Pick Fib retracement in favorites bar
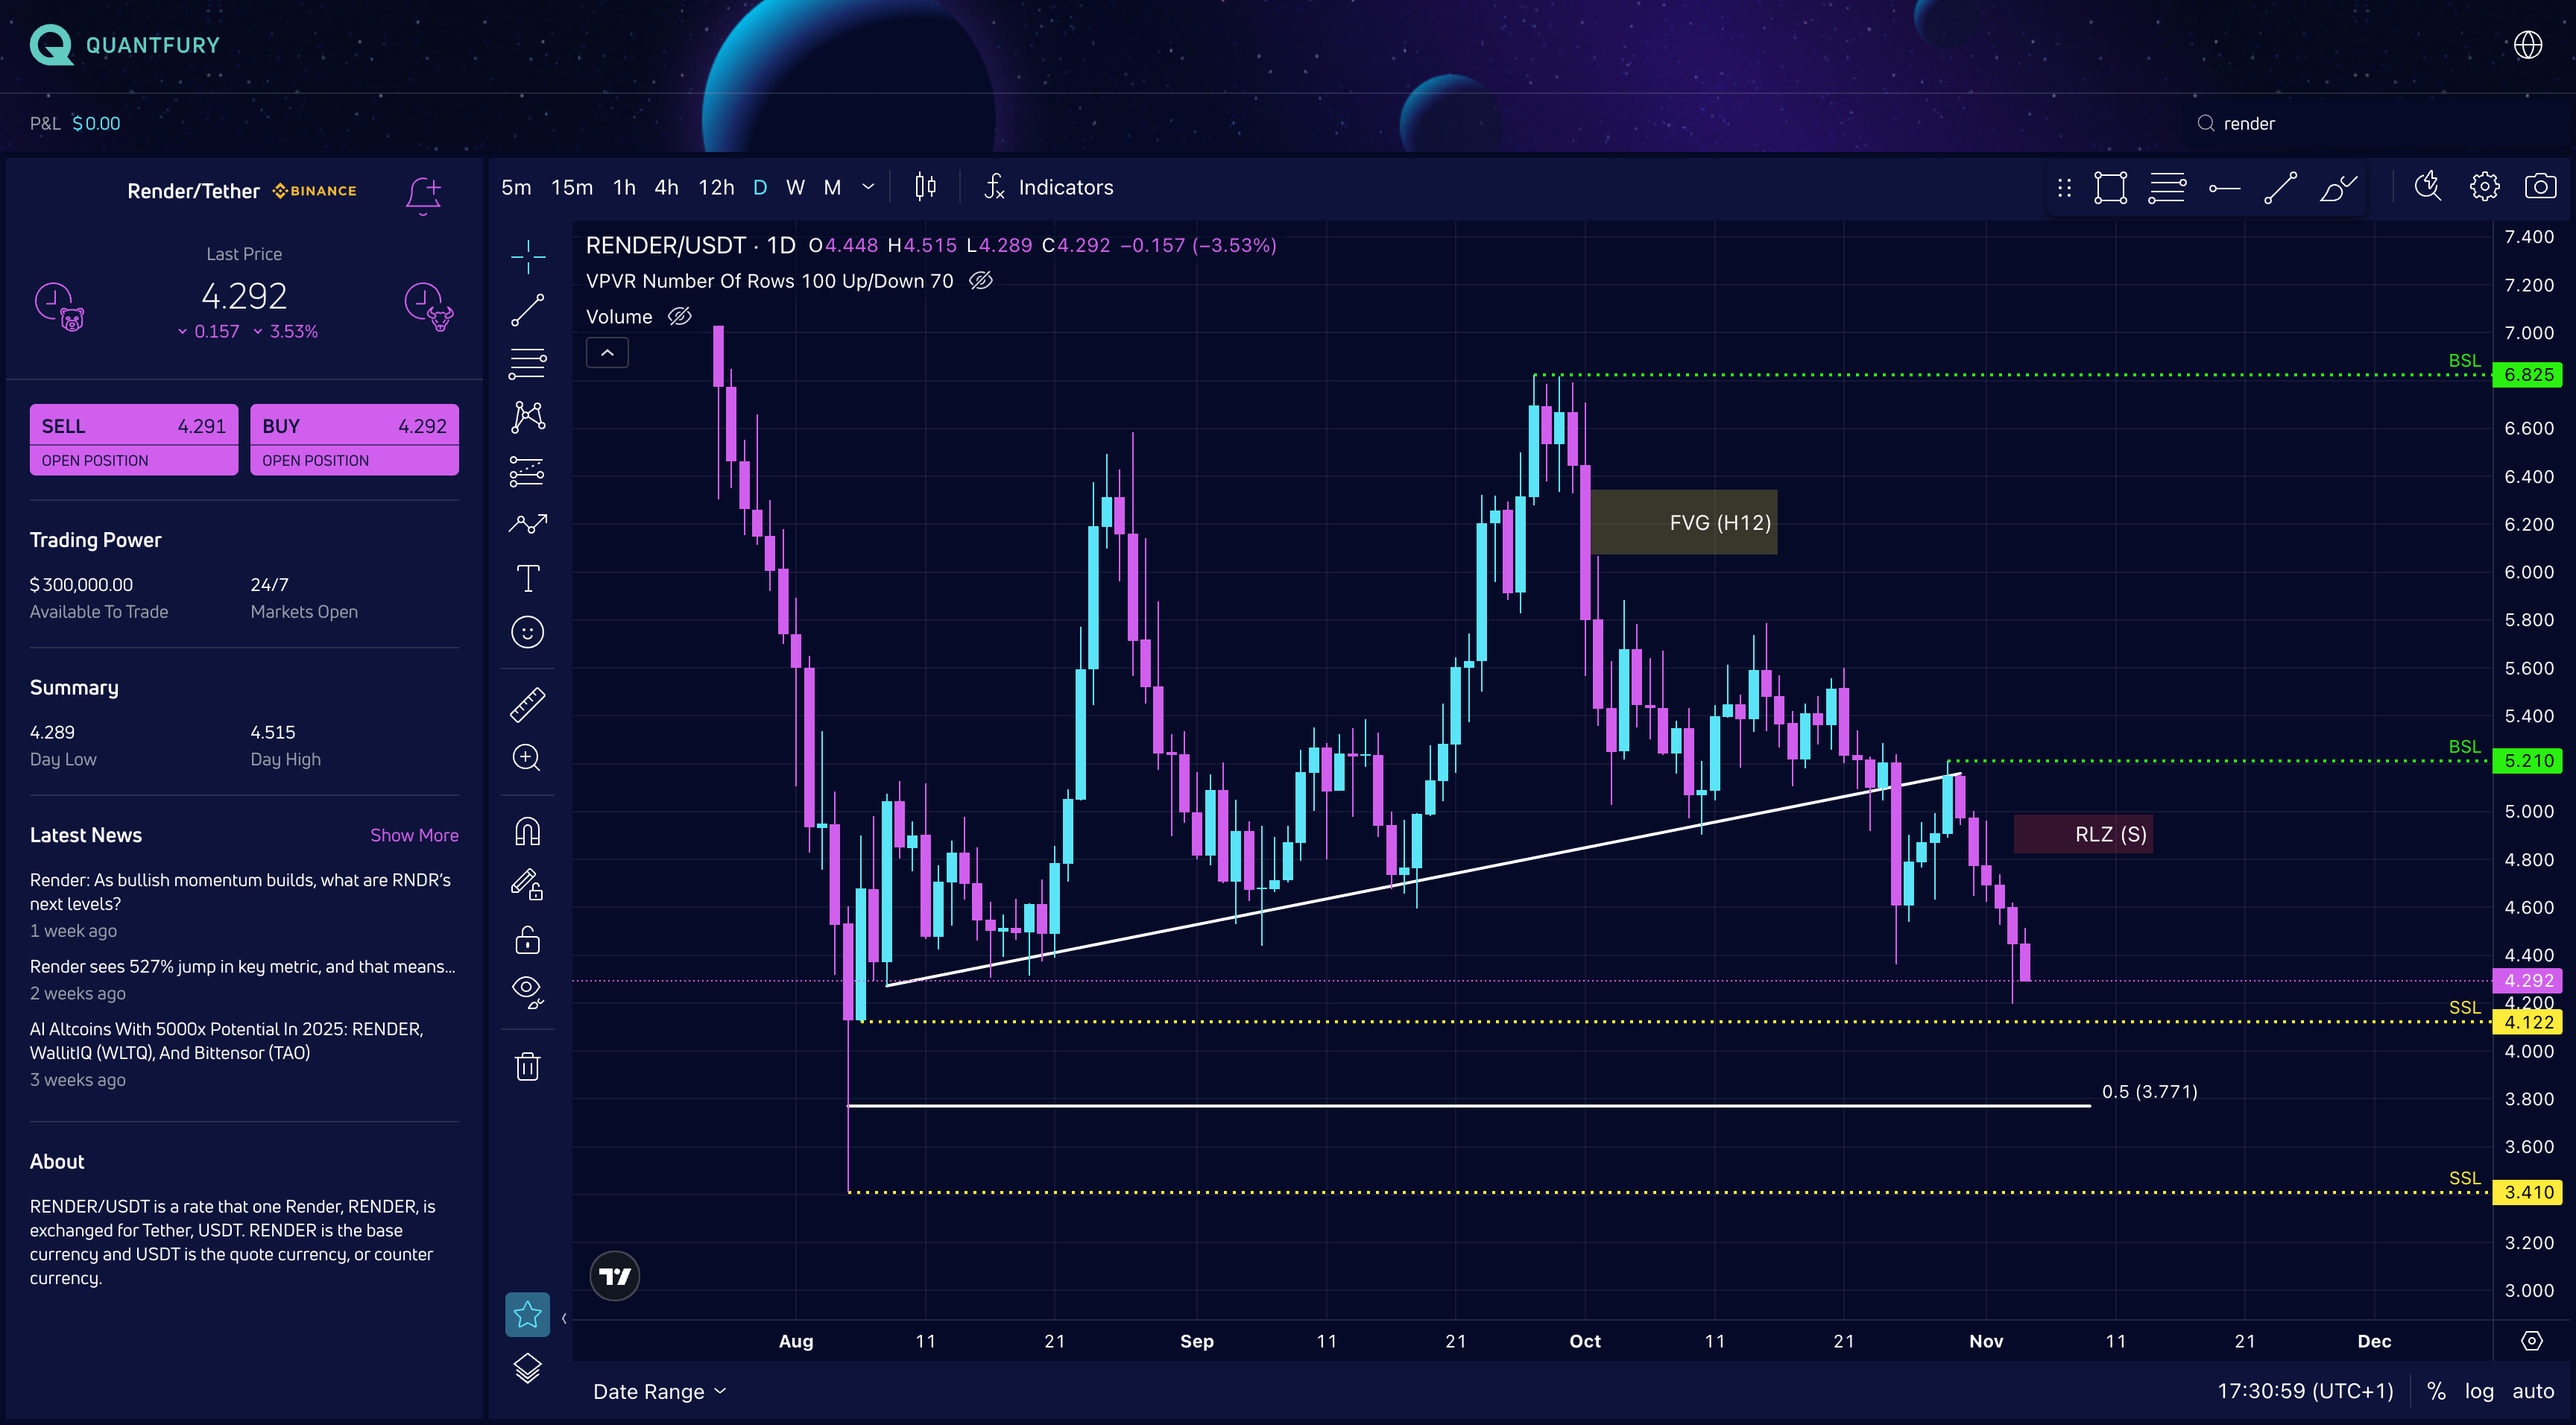The image size is (2576, 1425). (x=2167, y=188)
